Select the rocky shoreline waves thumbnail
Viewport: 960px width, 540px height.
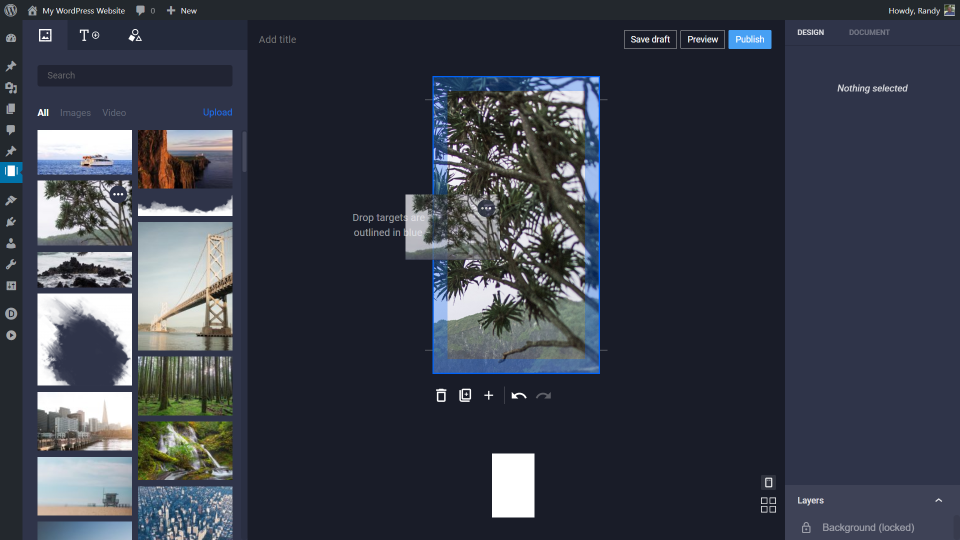point(84,269)
